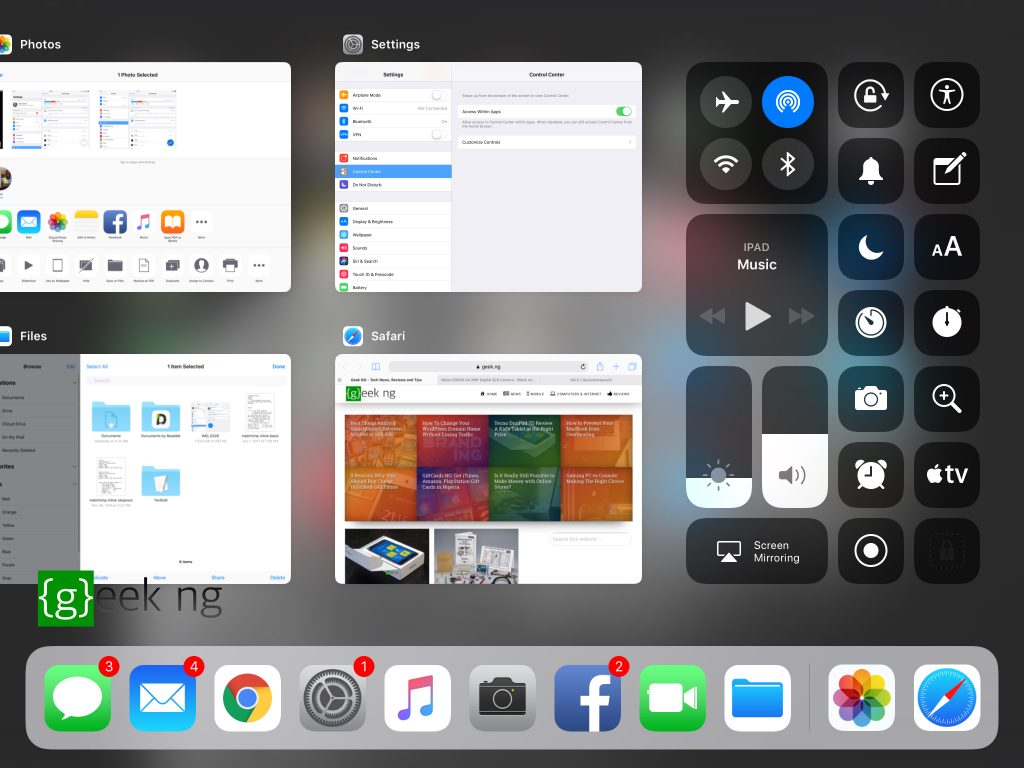
Task: Open Settings from the dock
Action: pyautogui.click(x=332, y=698)
